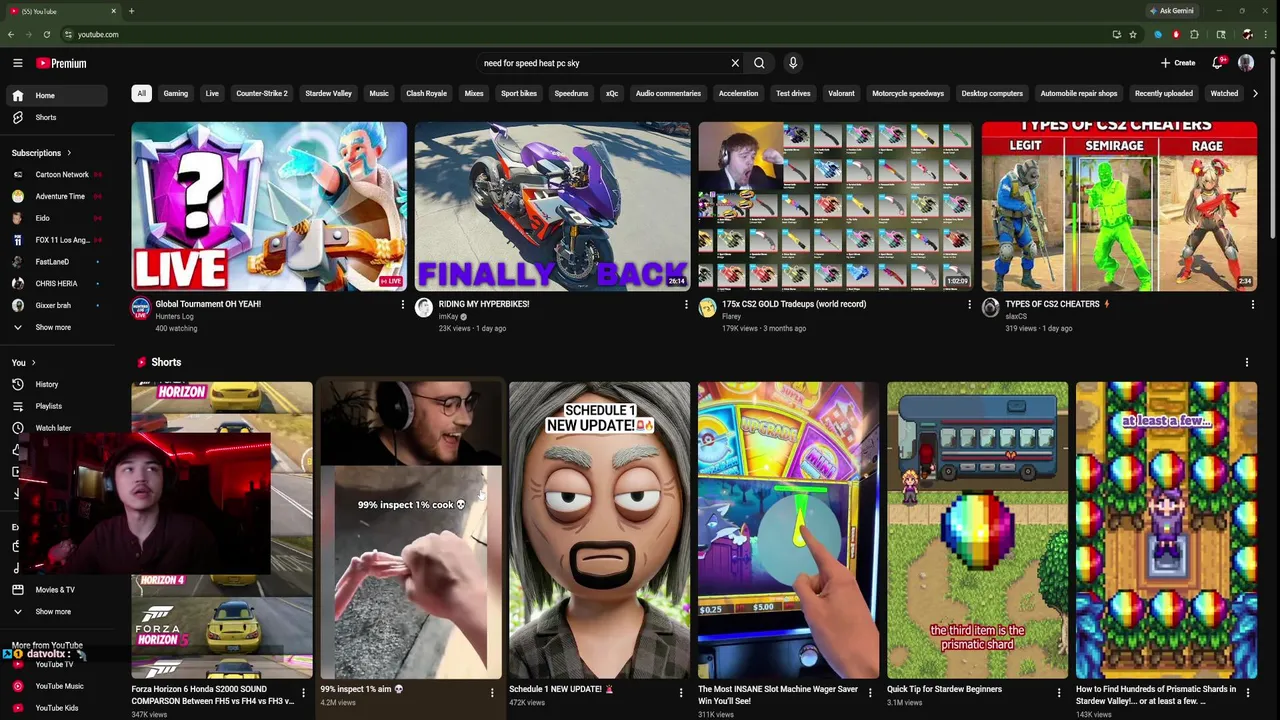Open options for Schedule 1 short

(x=681, y=692)
